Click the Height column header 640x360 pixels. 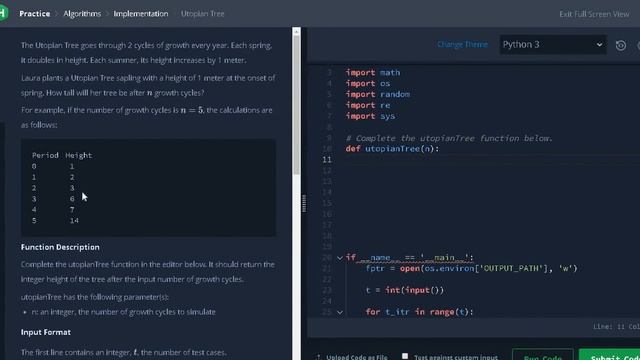(79, 156)
